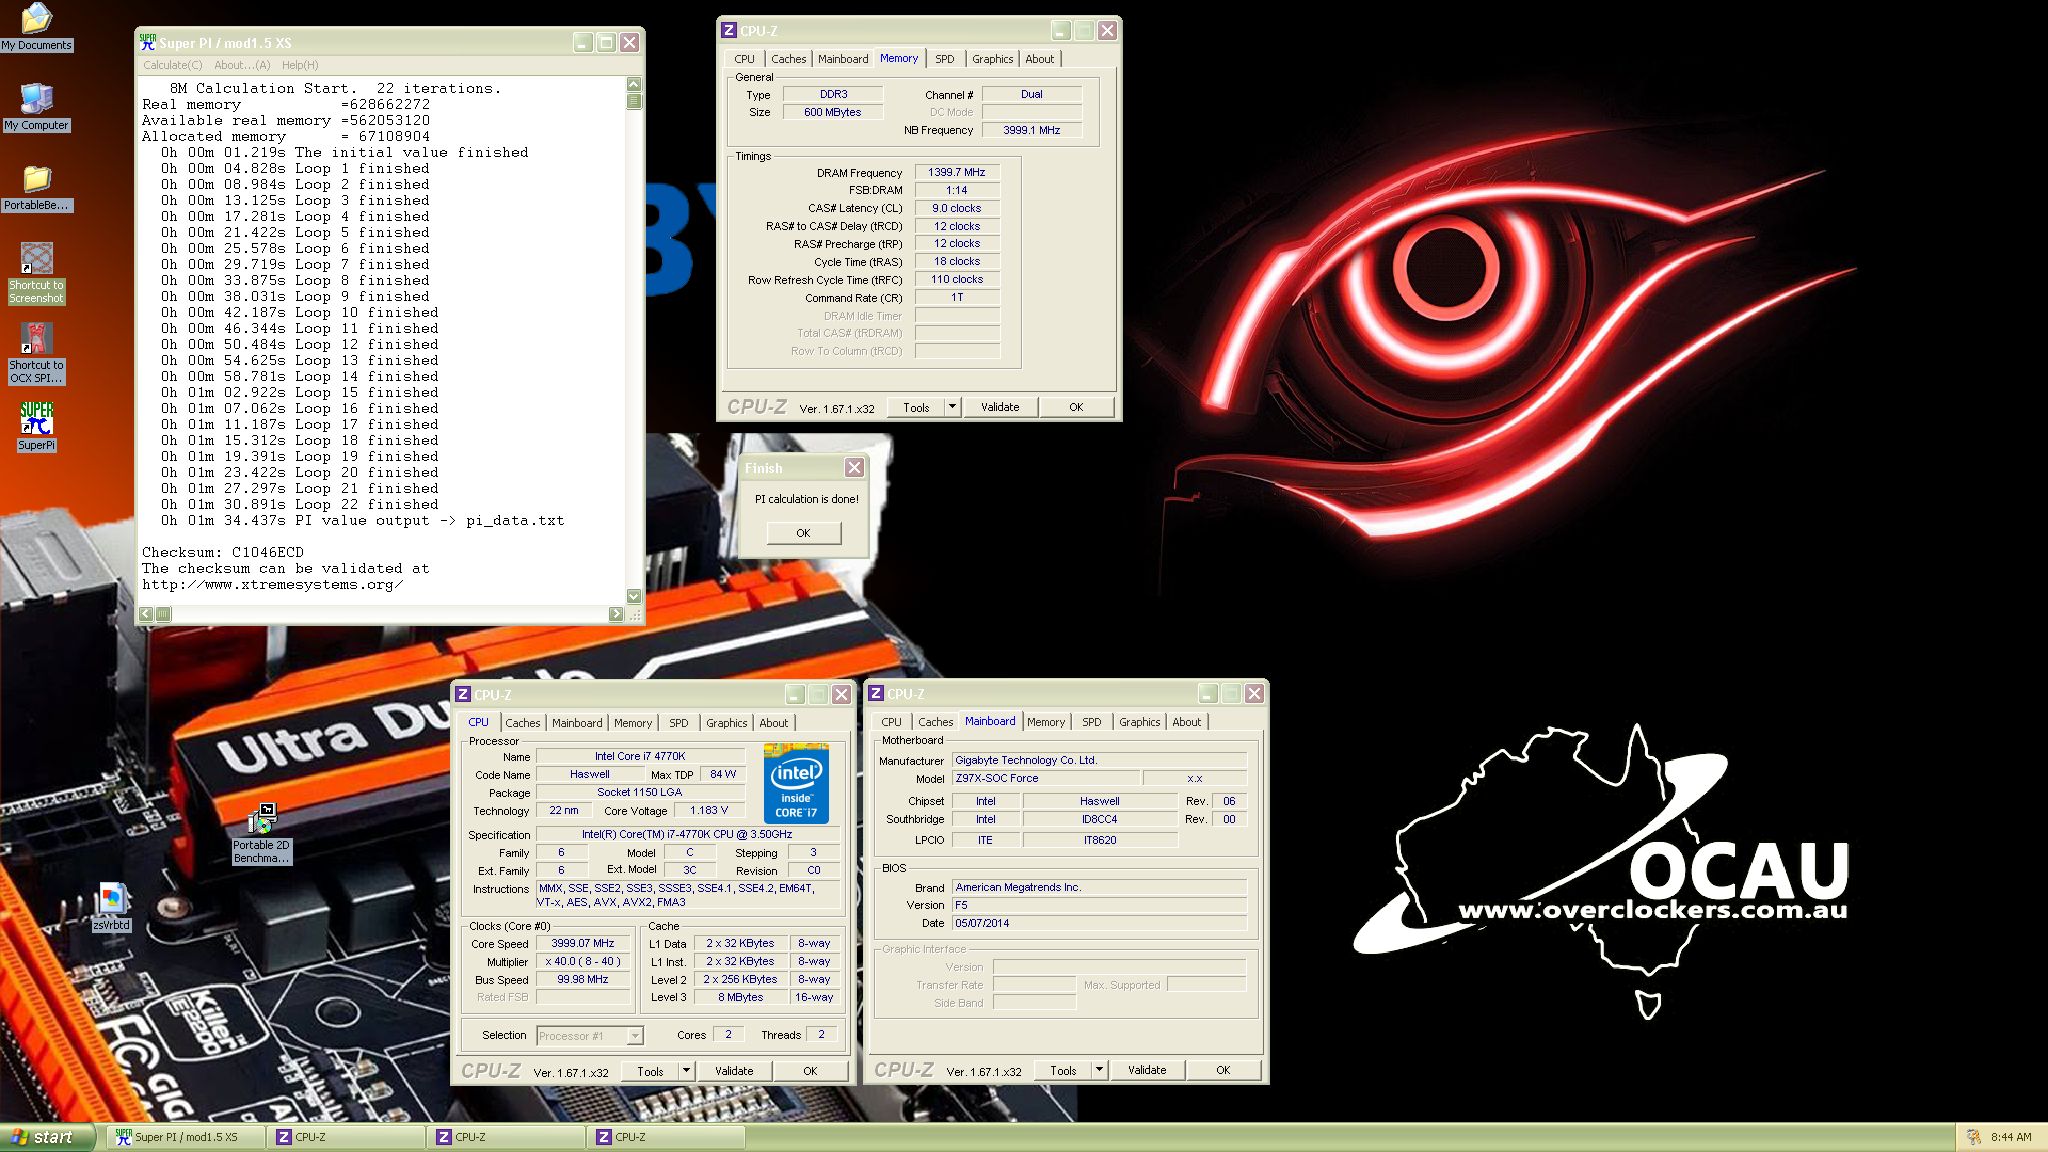Image resolution: width=2048 pixels, height=1152 pixels.
Task: Click the Super PI horizontal scrollbar right arrow
Action: (x=616, y=614)
